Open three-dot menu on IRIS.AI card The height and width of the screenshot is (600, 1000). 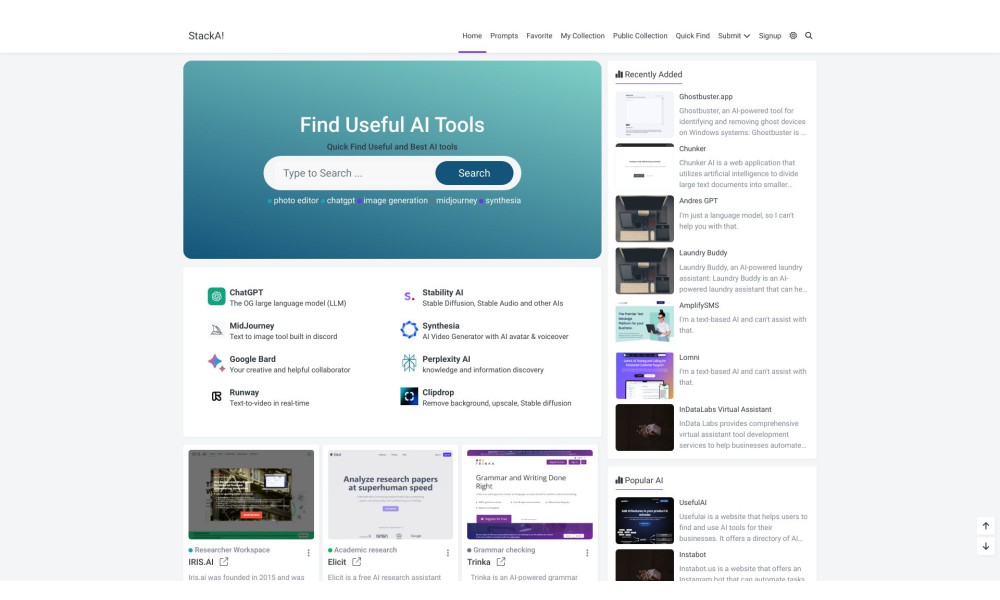(308, 553)
